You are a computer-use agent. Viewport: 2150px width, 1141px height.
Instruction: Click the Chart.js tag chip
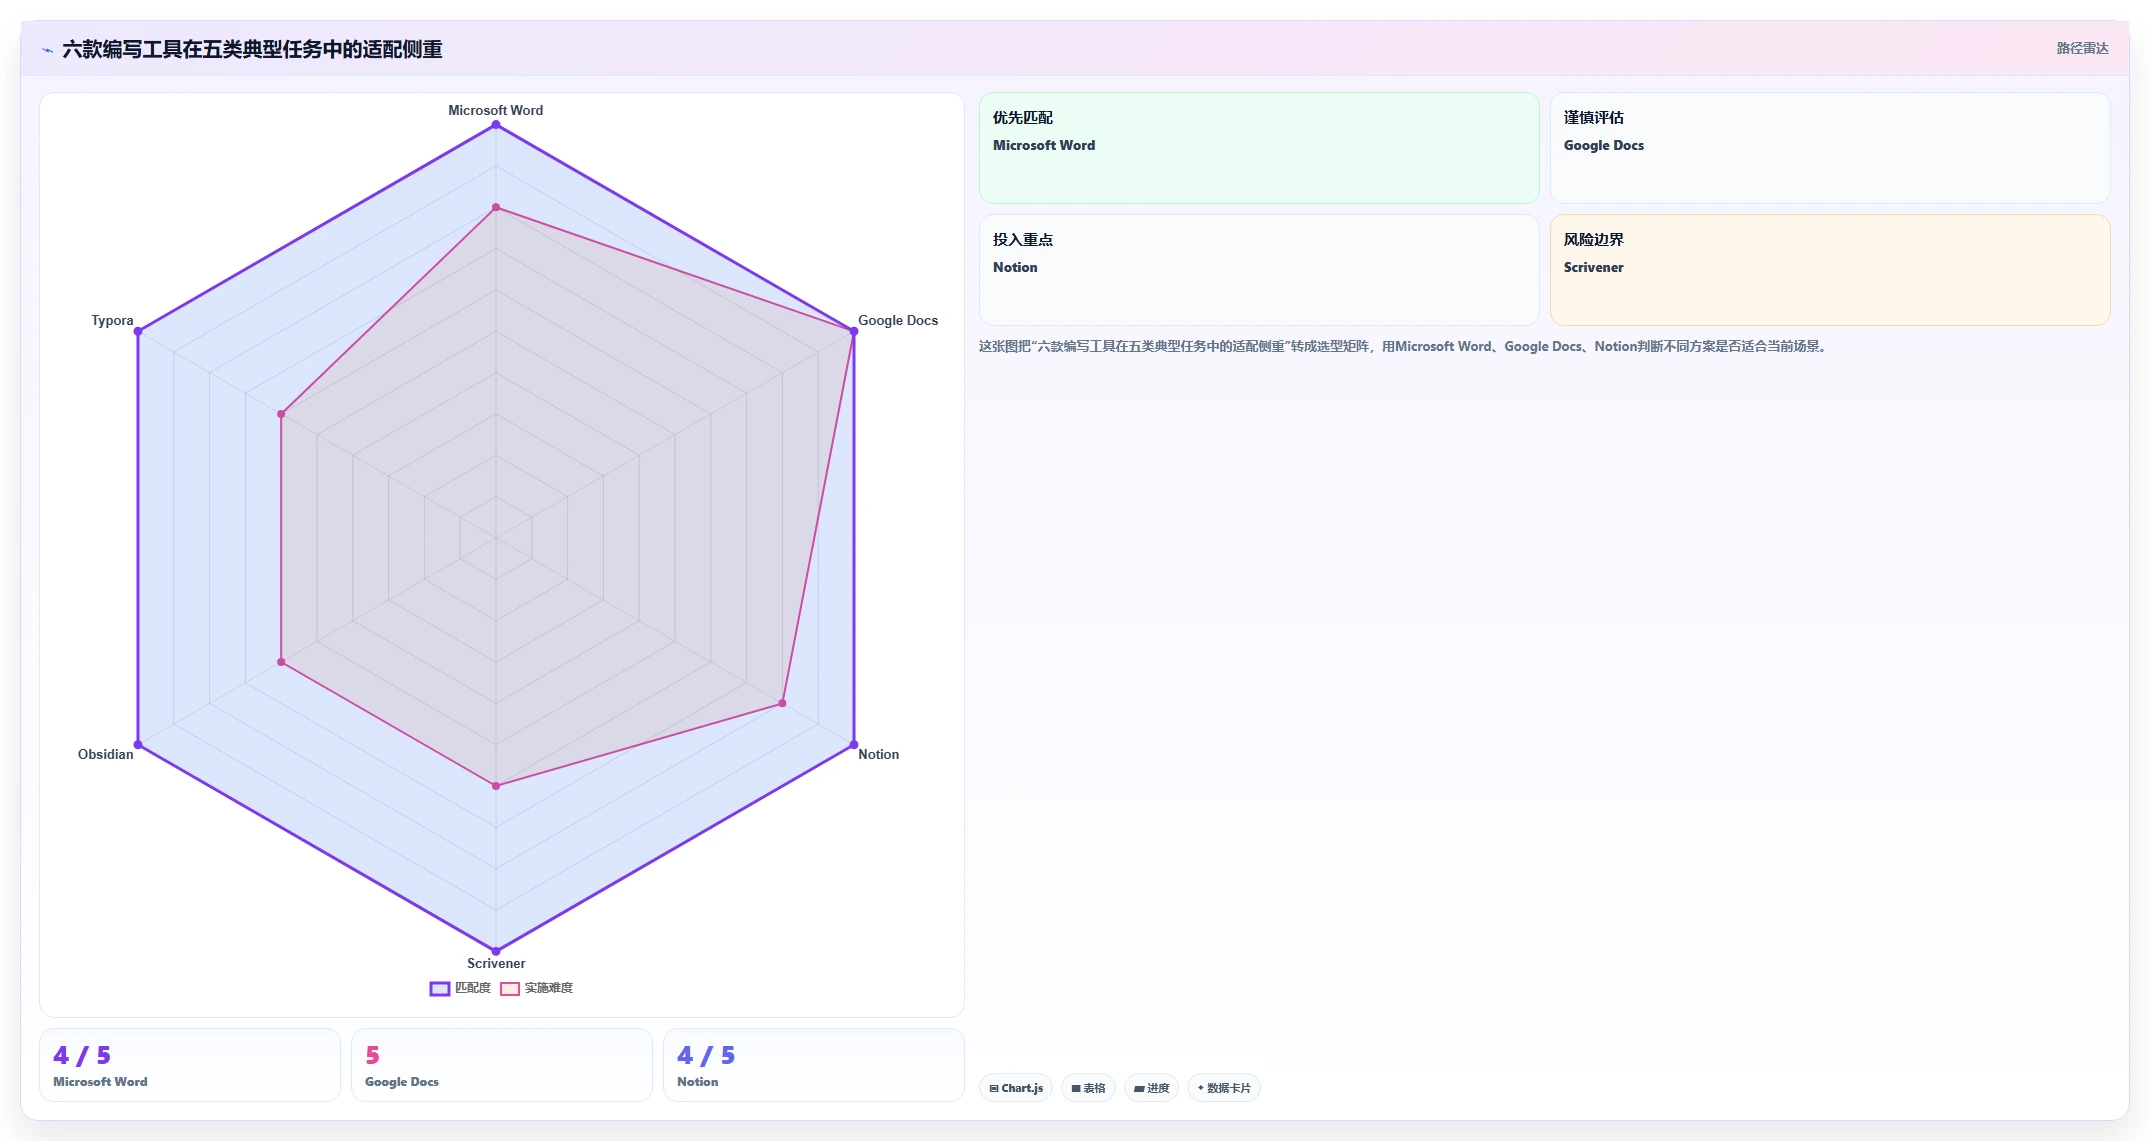pos(1016,1088)
